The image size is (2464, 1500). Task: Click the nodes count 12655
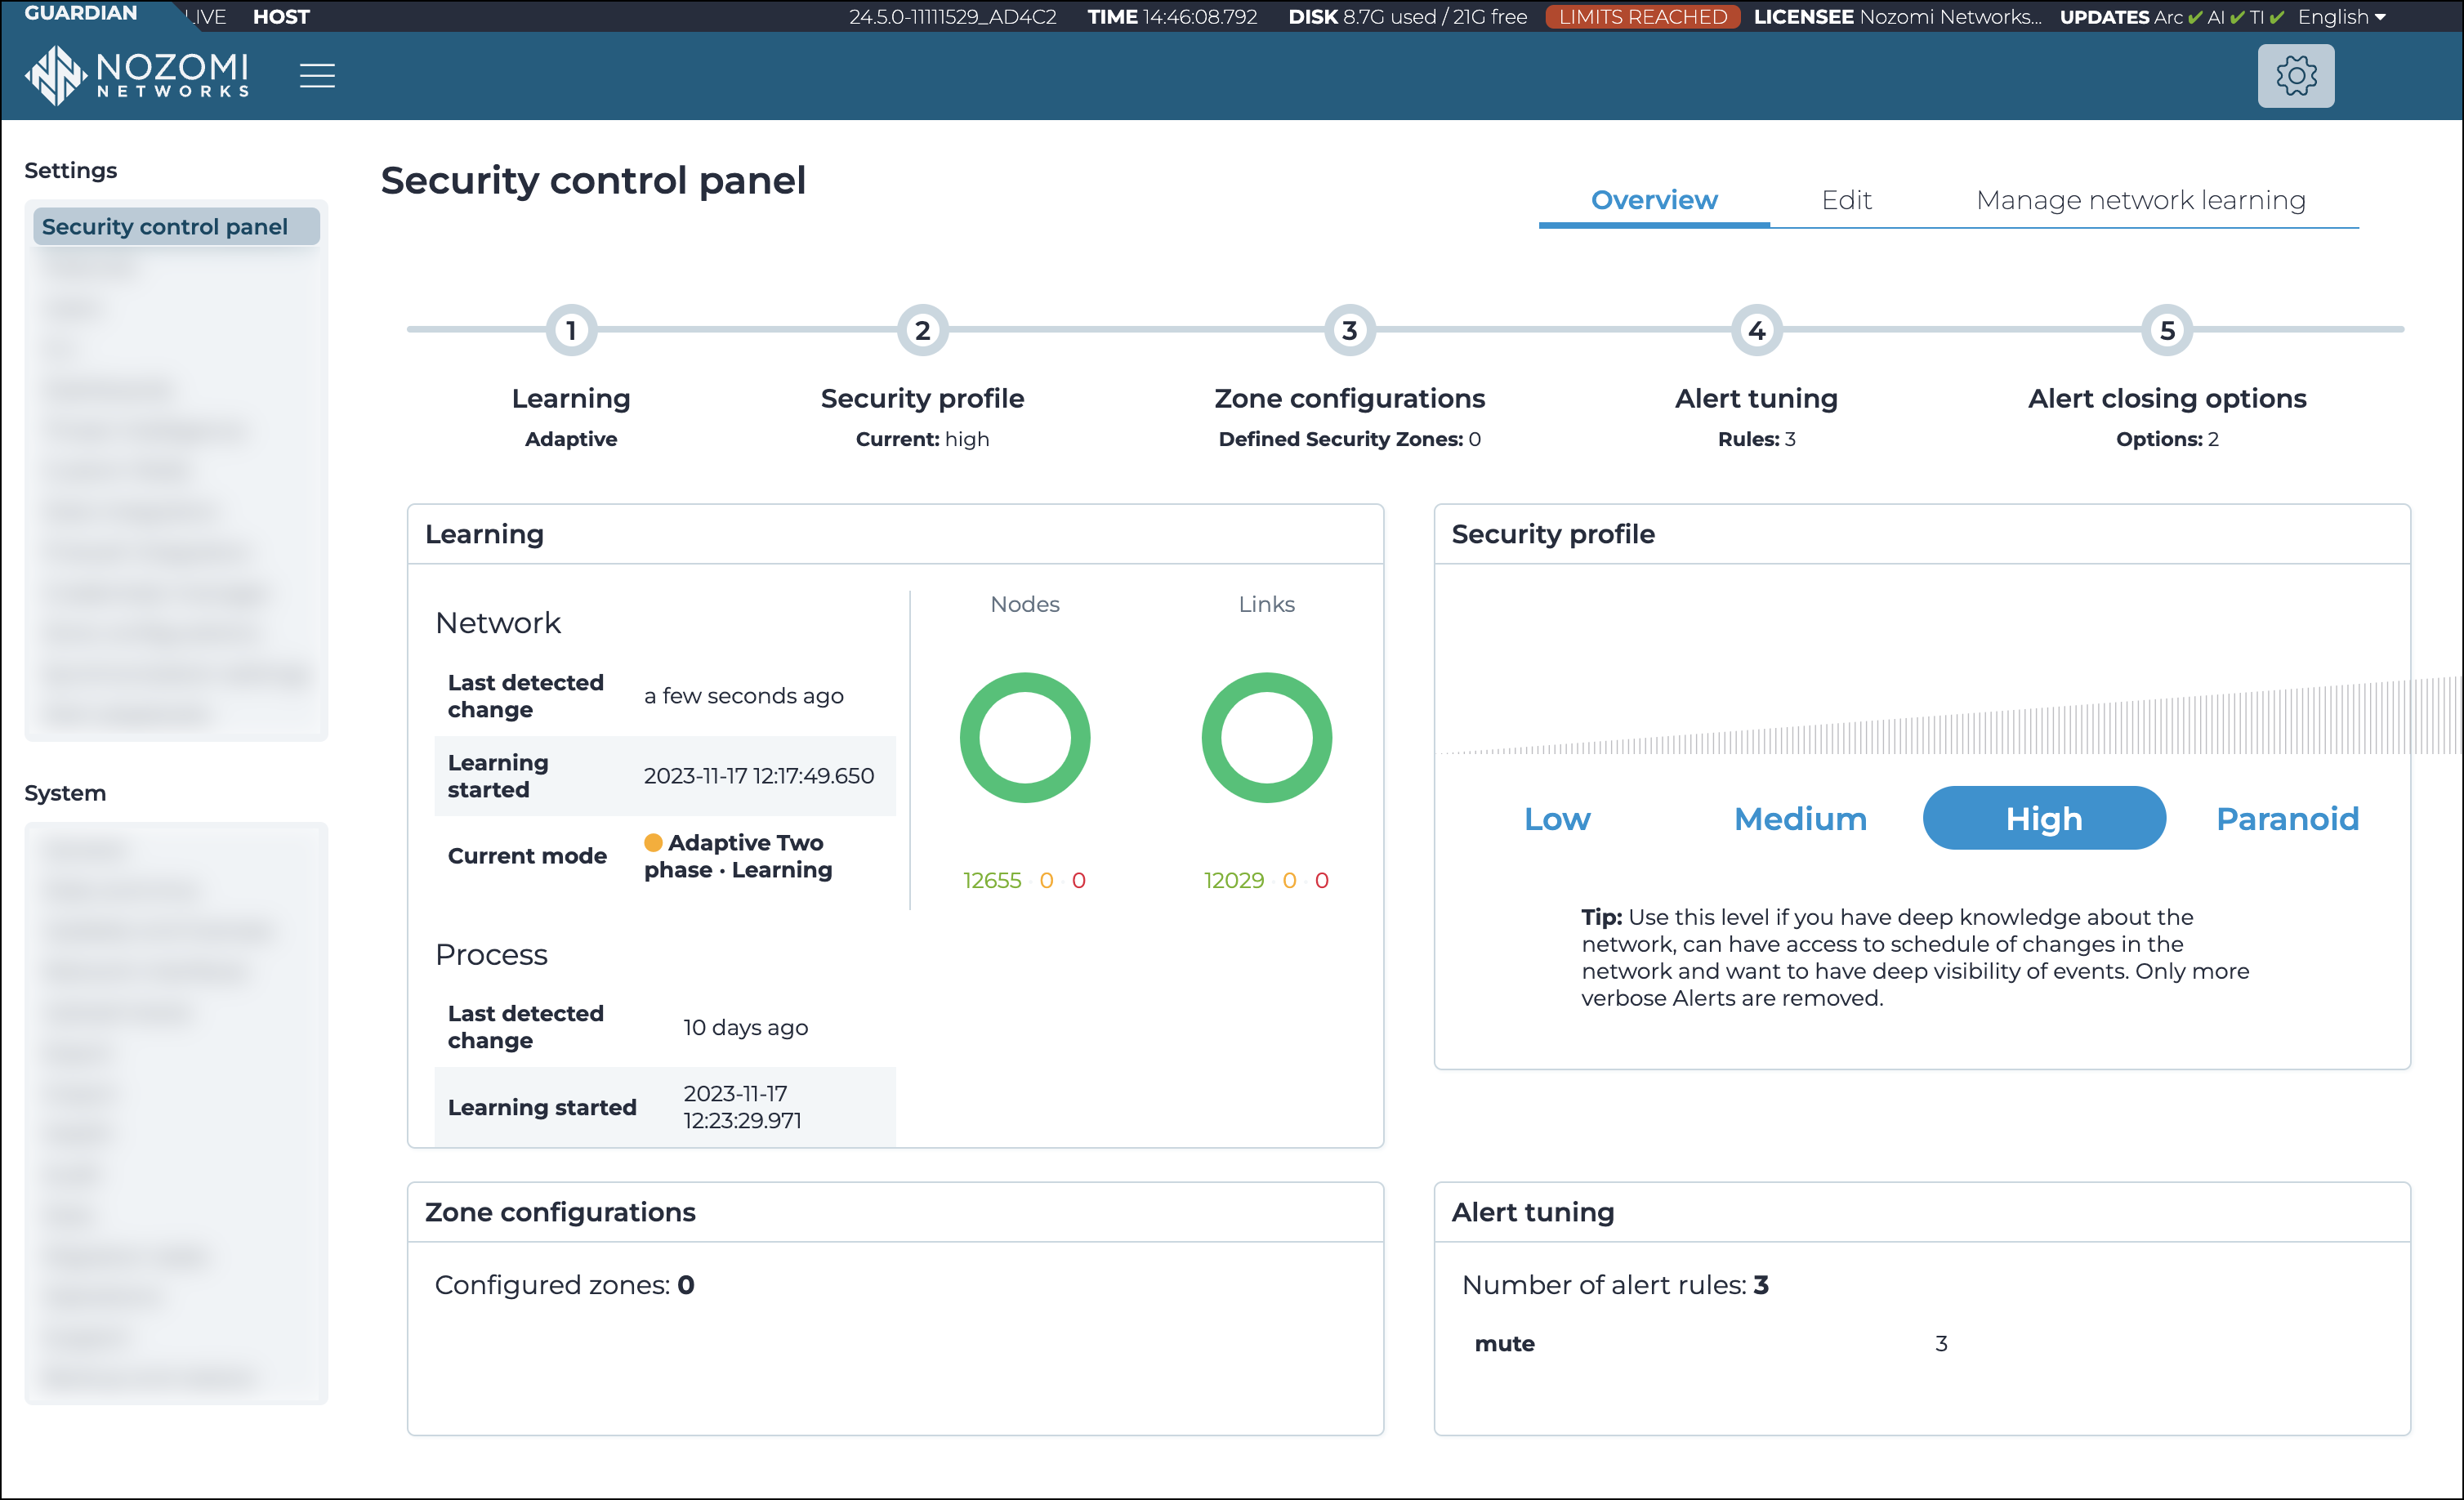coord(992,880)
